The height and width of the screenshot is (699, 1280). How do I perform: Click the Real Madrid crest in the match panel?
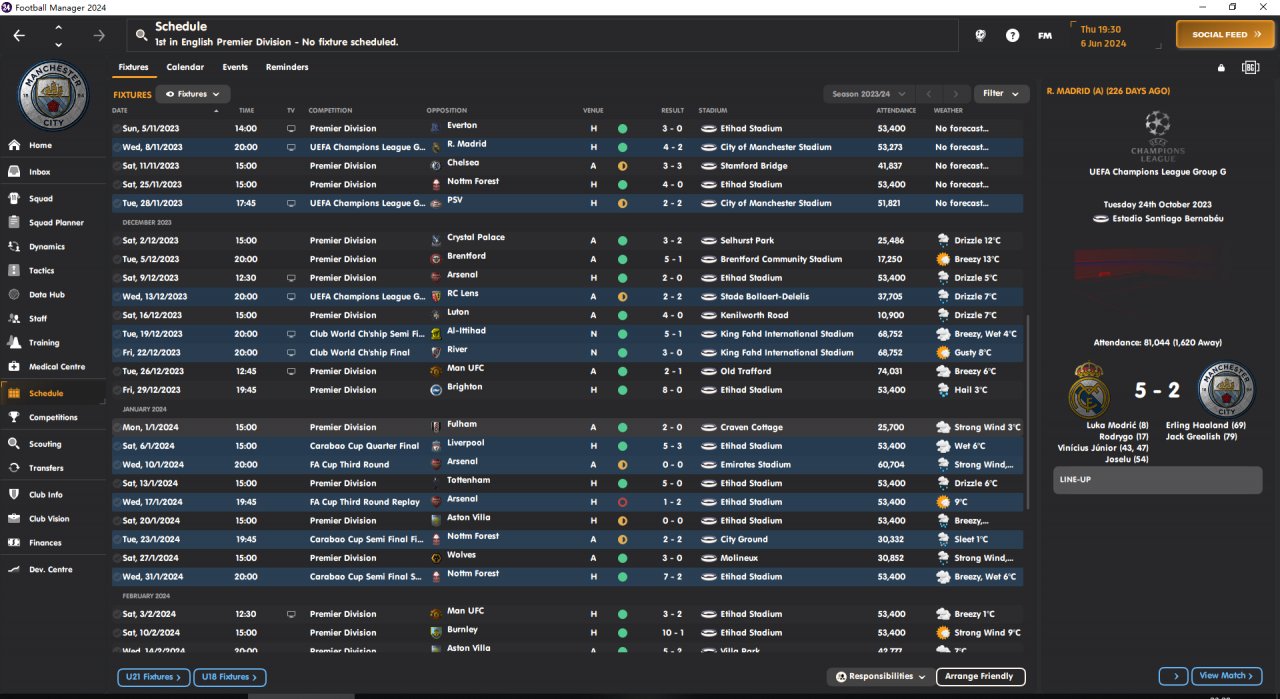[1088, 390]
